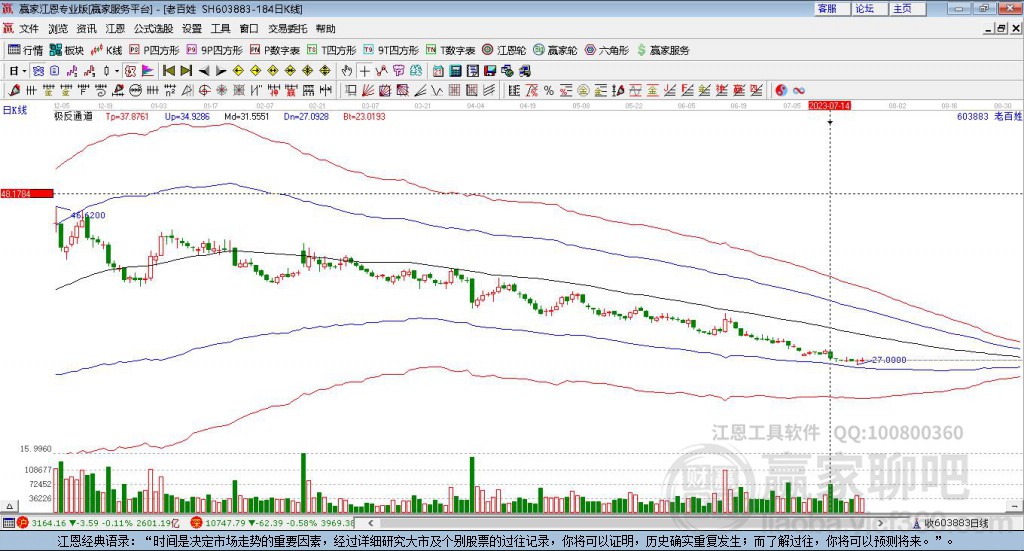The height and width of the screenshot is (551, 1024).
Task: Open the 江恩轮 Gann wheel
Action: click(x=504, y=50)
